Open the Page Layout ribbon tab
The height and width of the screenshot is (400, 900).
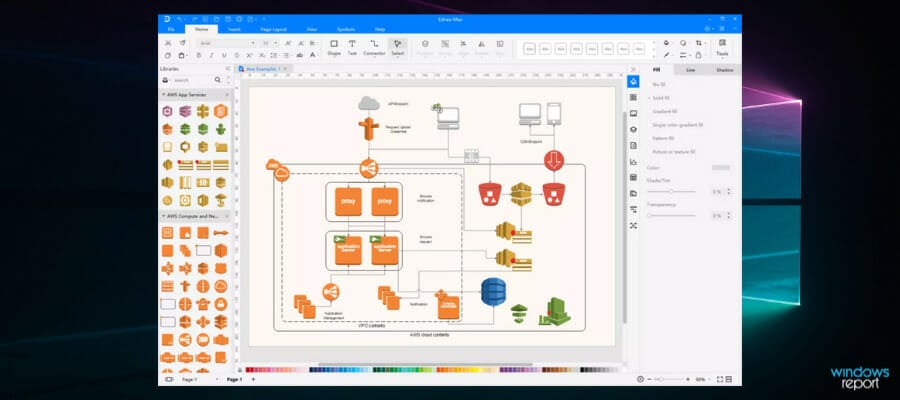(x=273, y=29)
